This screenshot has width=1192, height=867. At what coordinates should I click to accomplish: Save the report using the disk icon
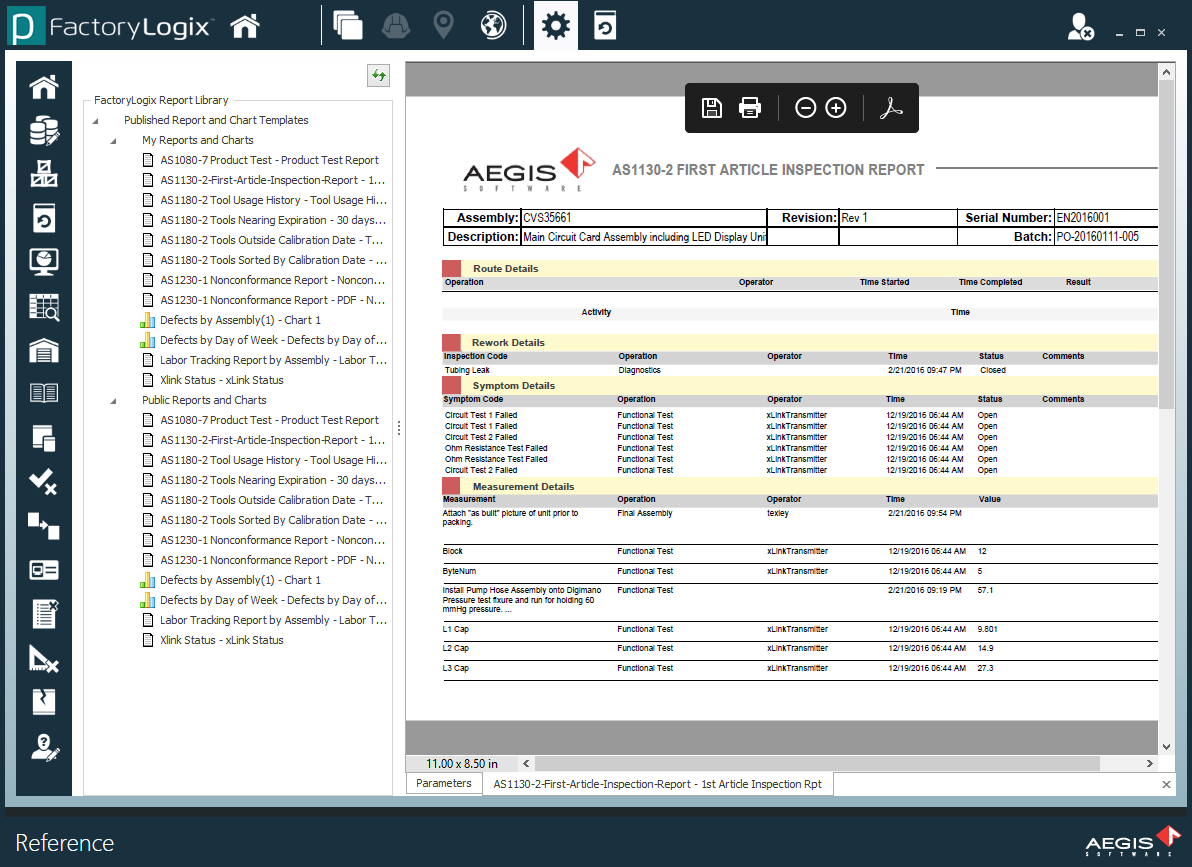click(712, 107)
